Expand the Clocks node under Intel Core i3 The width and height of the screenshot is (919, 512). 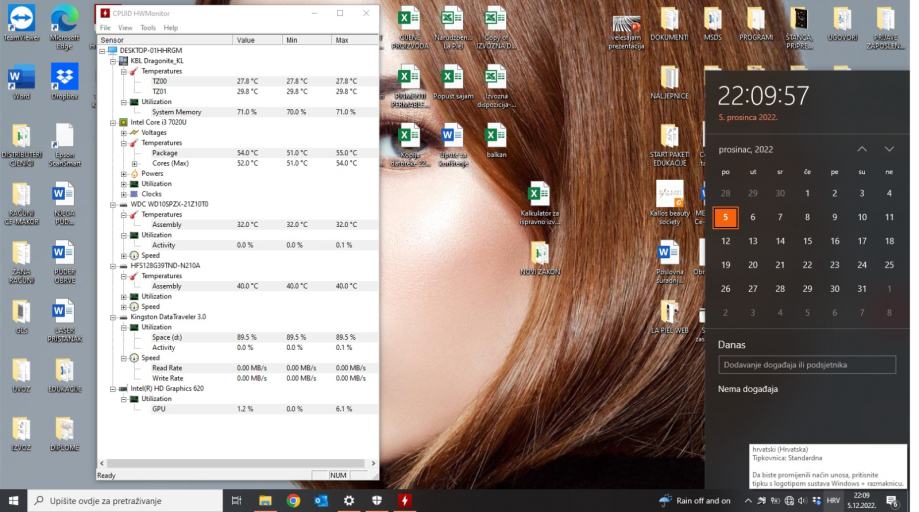(123, 194)
